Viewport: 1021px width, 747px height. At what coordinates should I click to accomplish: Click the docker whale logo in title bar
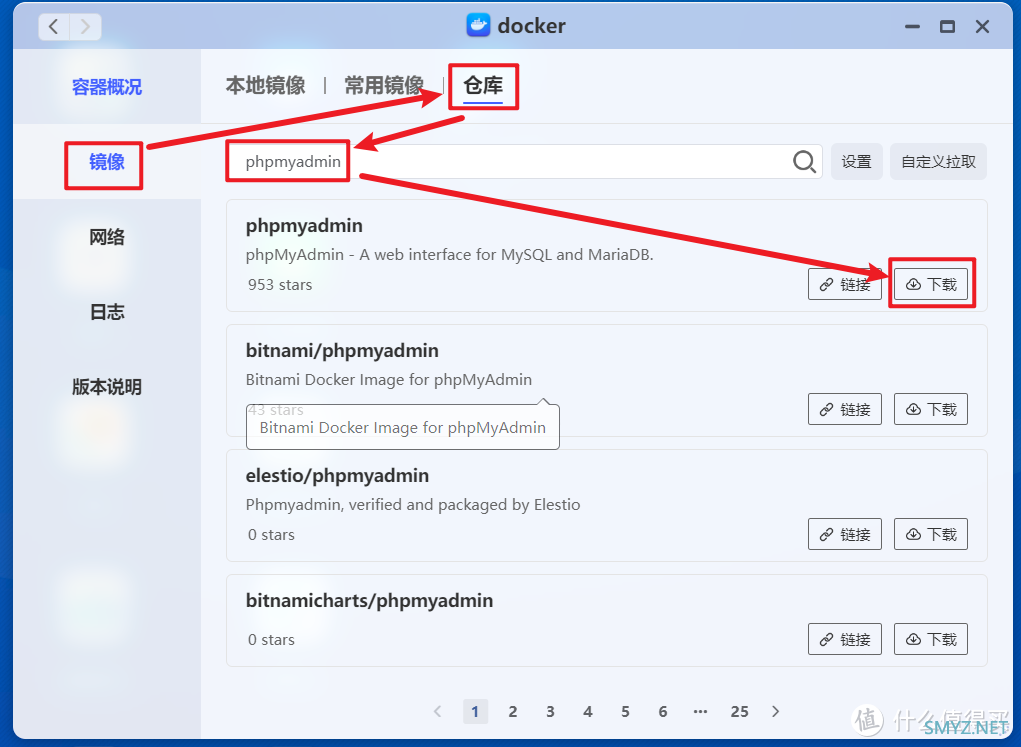coord(479,25)
